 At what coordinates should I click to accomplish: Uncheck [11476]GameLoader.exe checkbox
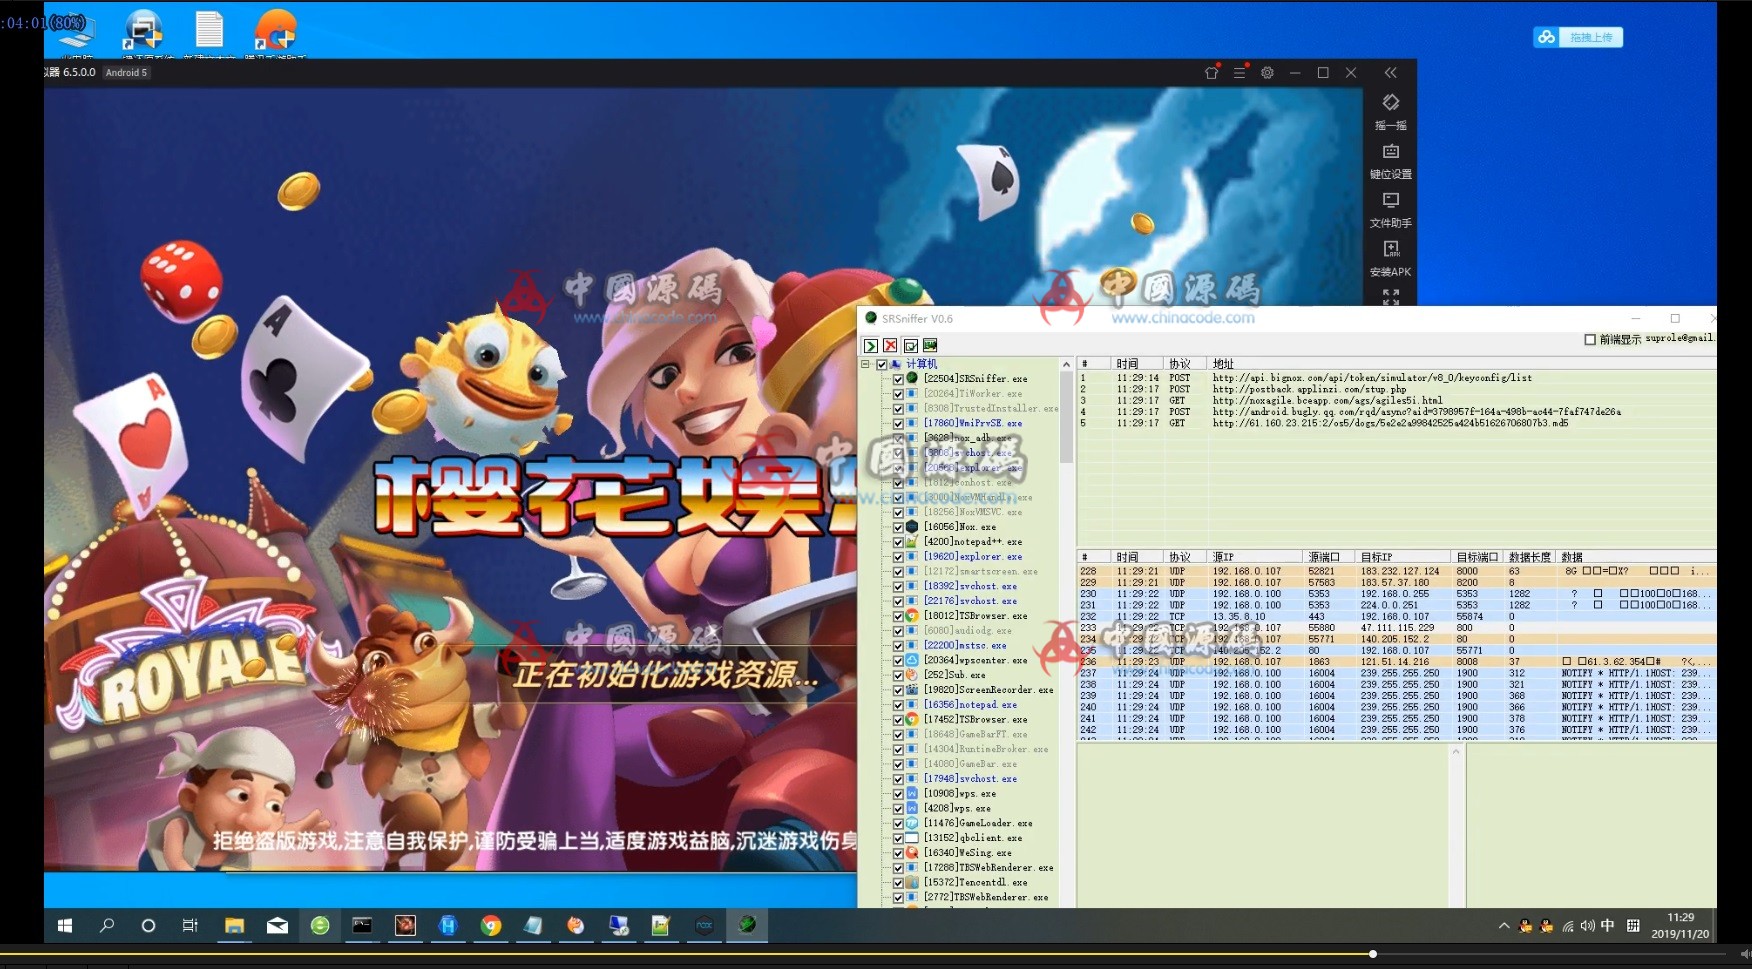tap(898, 823)
